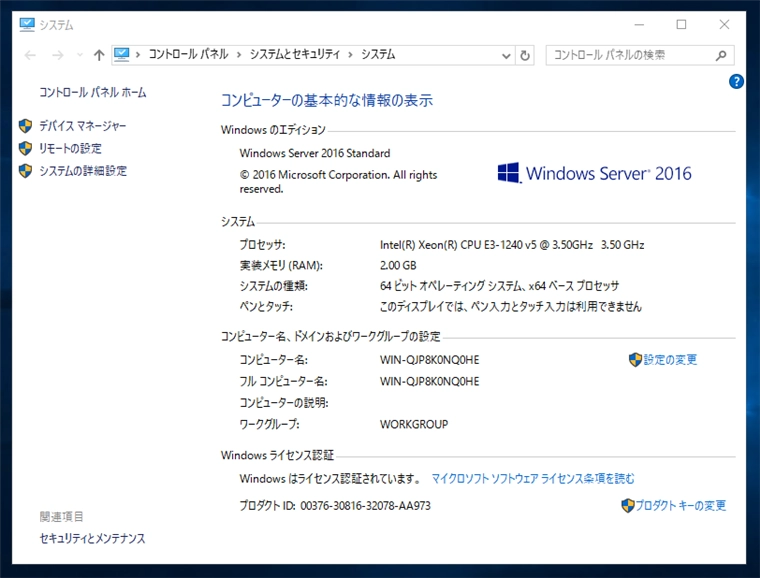Click 設定の変更 link
The image size is (760, 578).
pos(670,359)
